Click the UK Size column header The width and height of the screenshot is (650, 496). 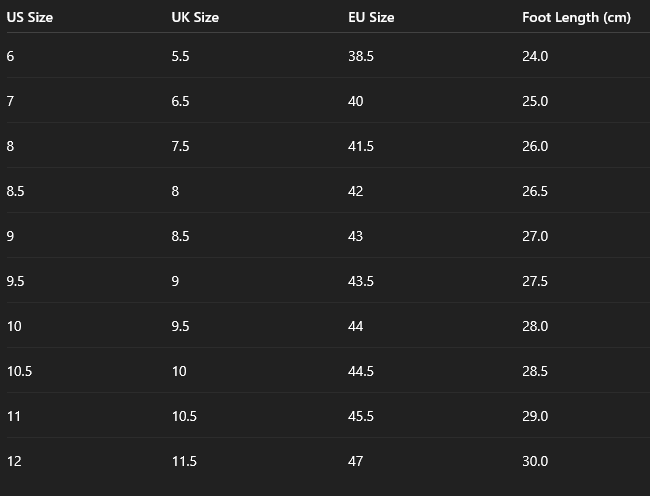tap(195, 17)
